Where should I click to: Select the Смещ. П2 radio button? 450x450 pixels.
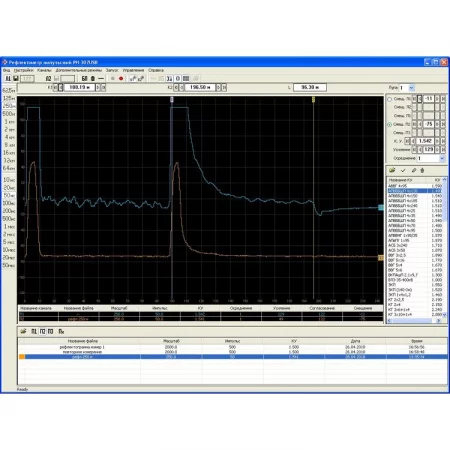(389, 124)
